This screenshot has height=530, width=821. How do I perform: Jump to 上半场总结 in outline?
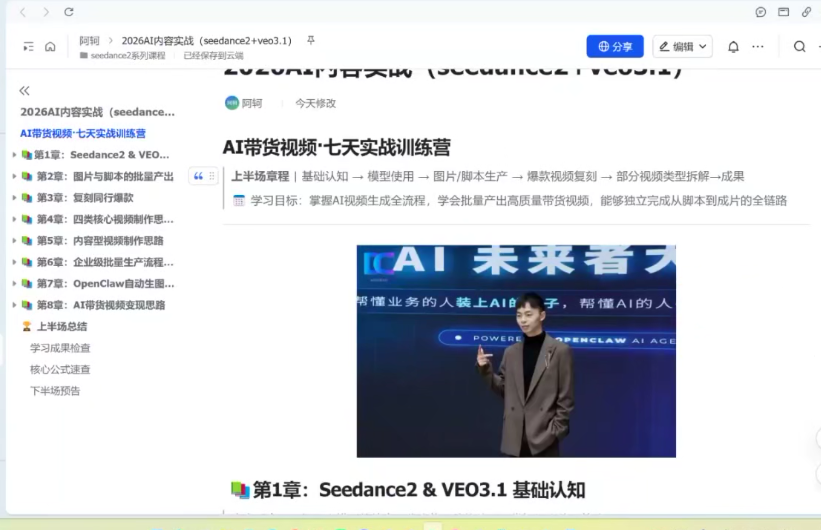(62, 326)
